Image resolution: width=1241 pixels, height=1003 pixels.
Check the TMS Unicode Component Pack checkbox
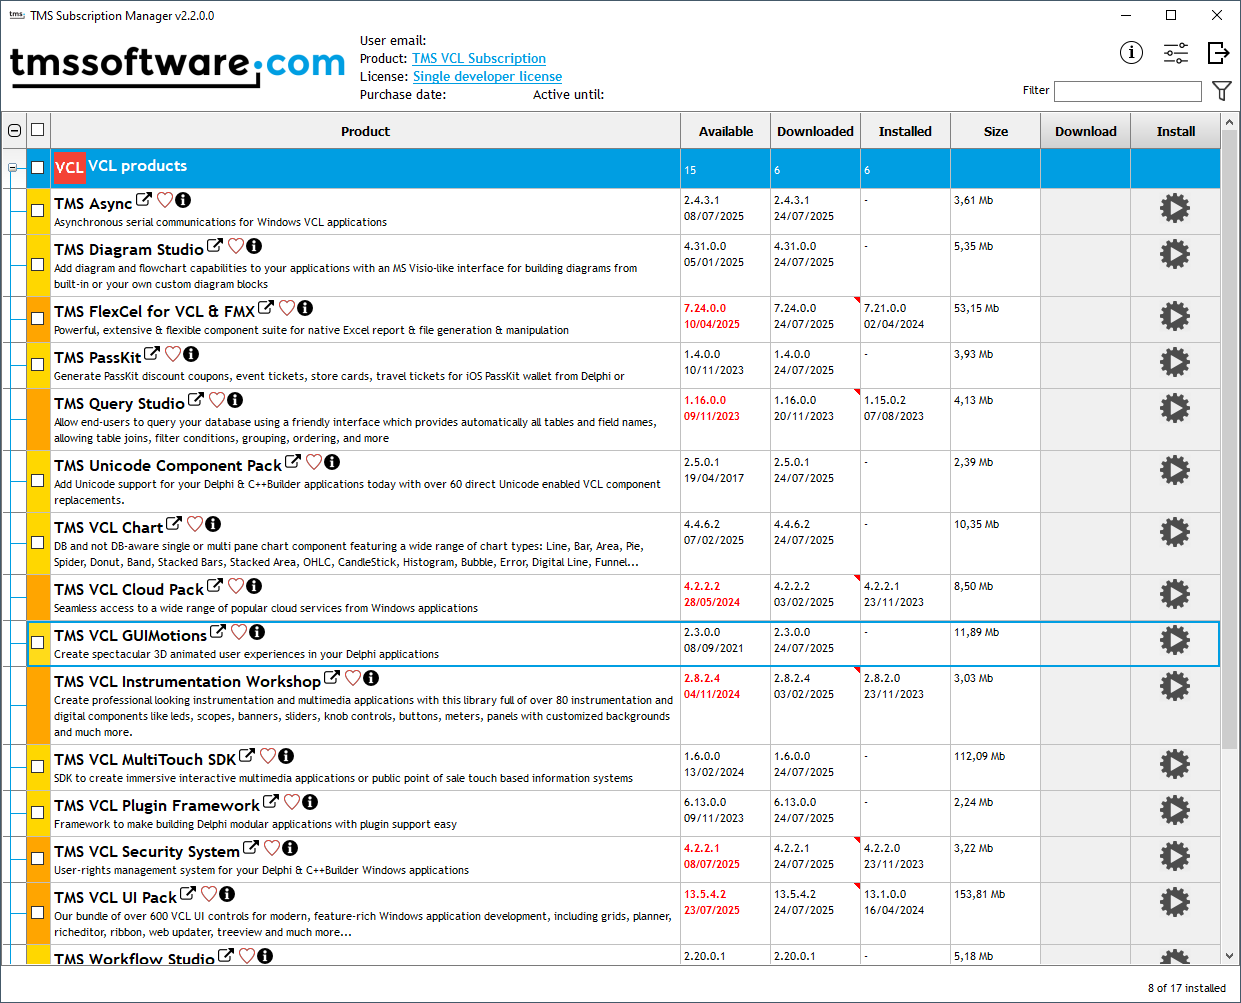[x=38, y=480]
